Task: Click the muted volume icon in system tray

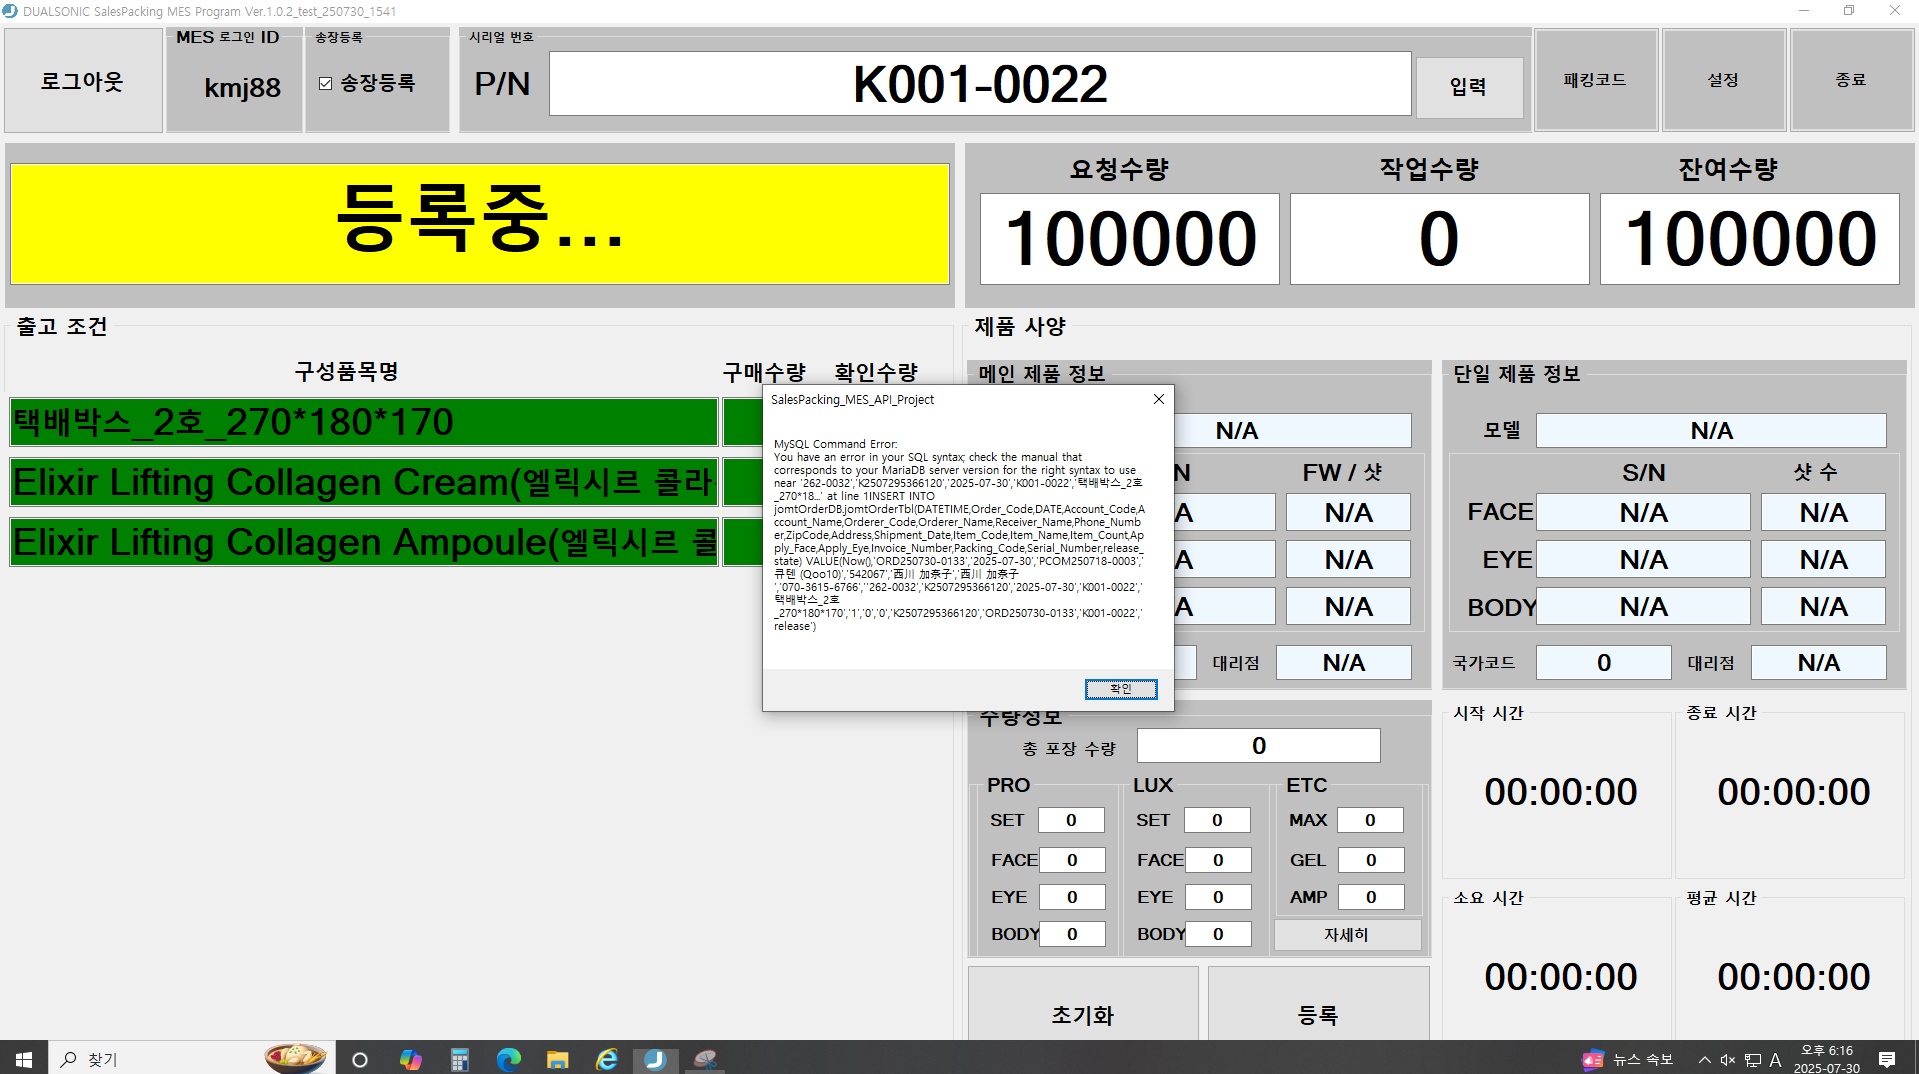Action: (x=1728, y=1059)
